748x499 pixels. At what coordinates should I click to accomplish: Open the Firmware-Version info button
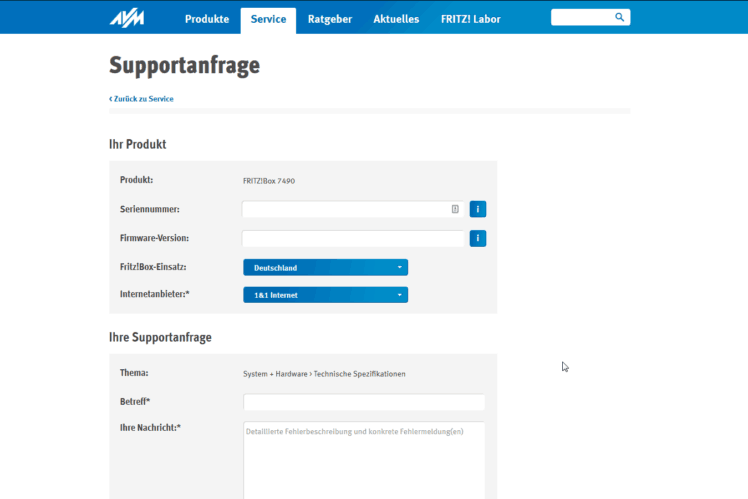(478, 238)
